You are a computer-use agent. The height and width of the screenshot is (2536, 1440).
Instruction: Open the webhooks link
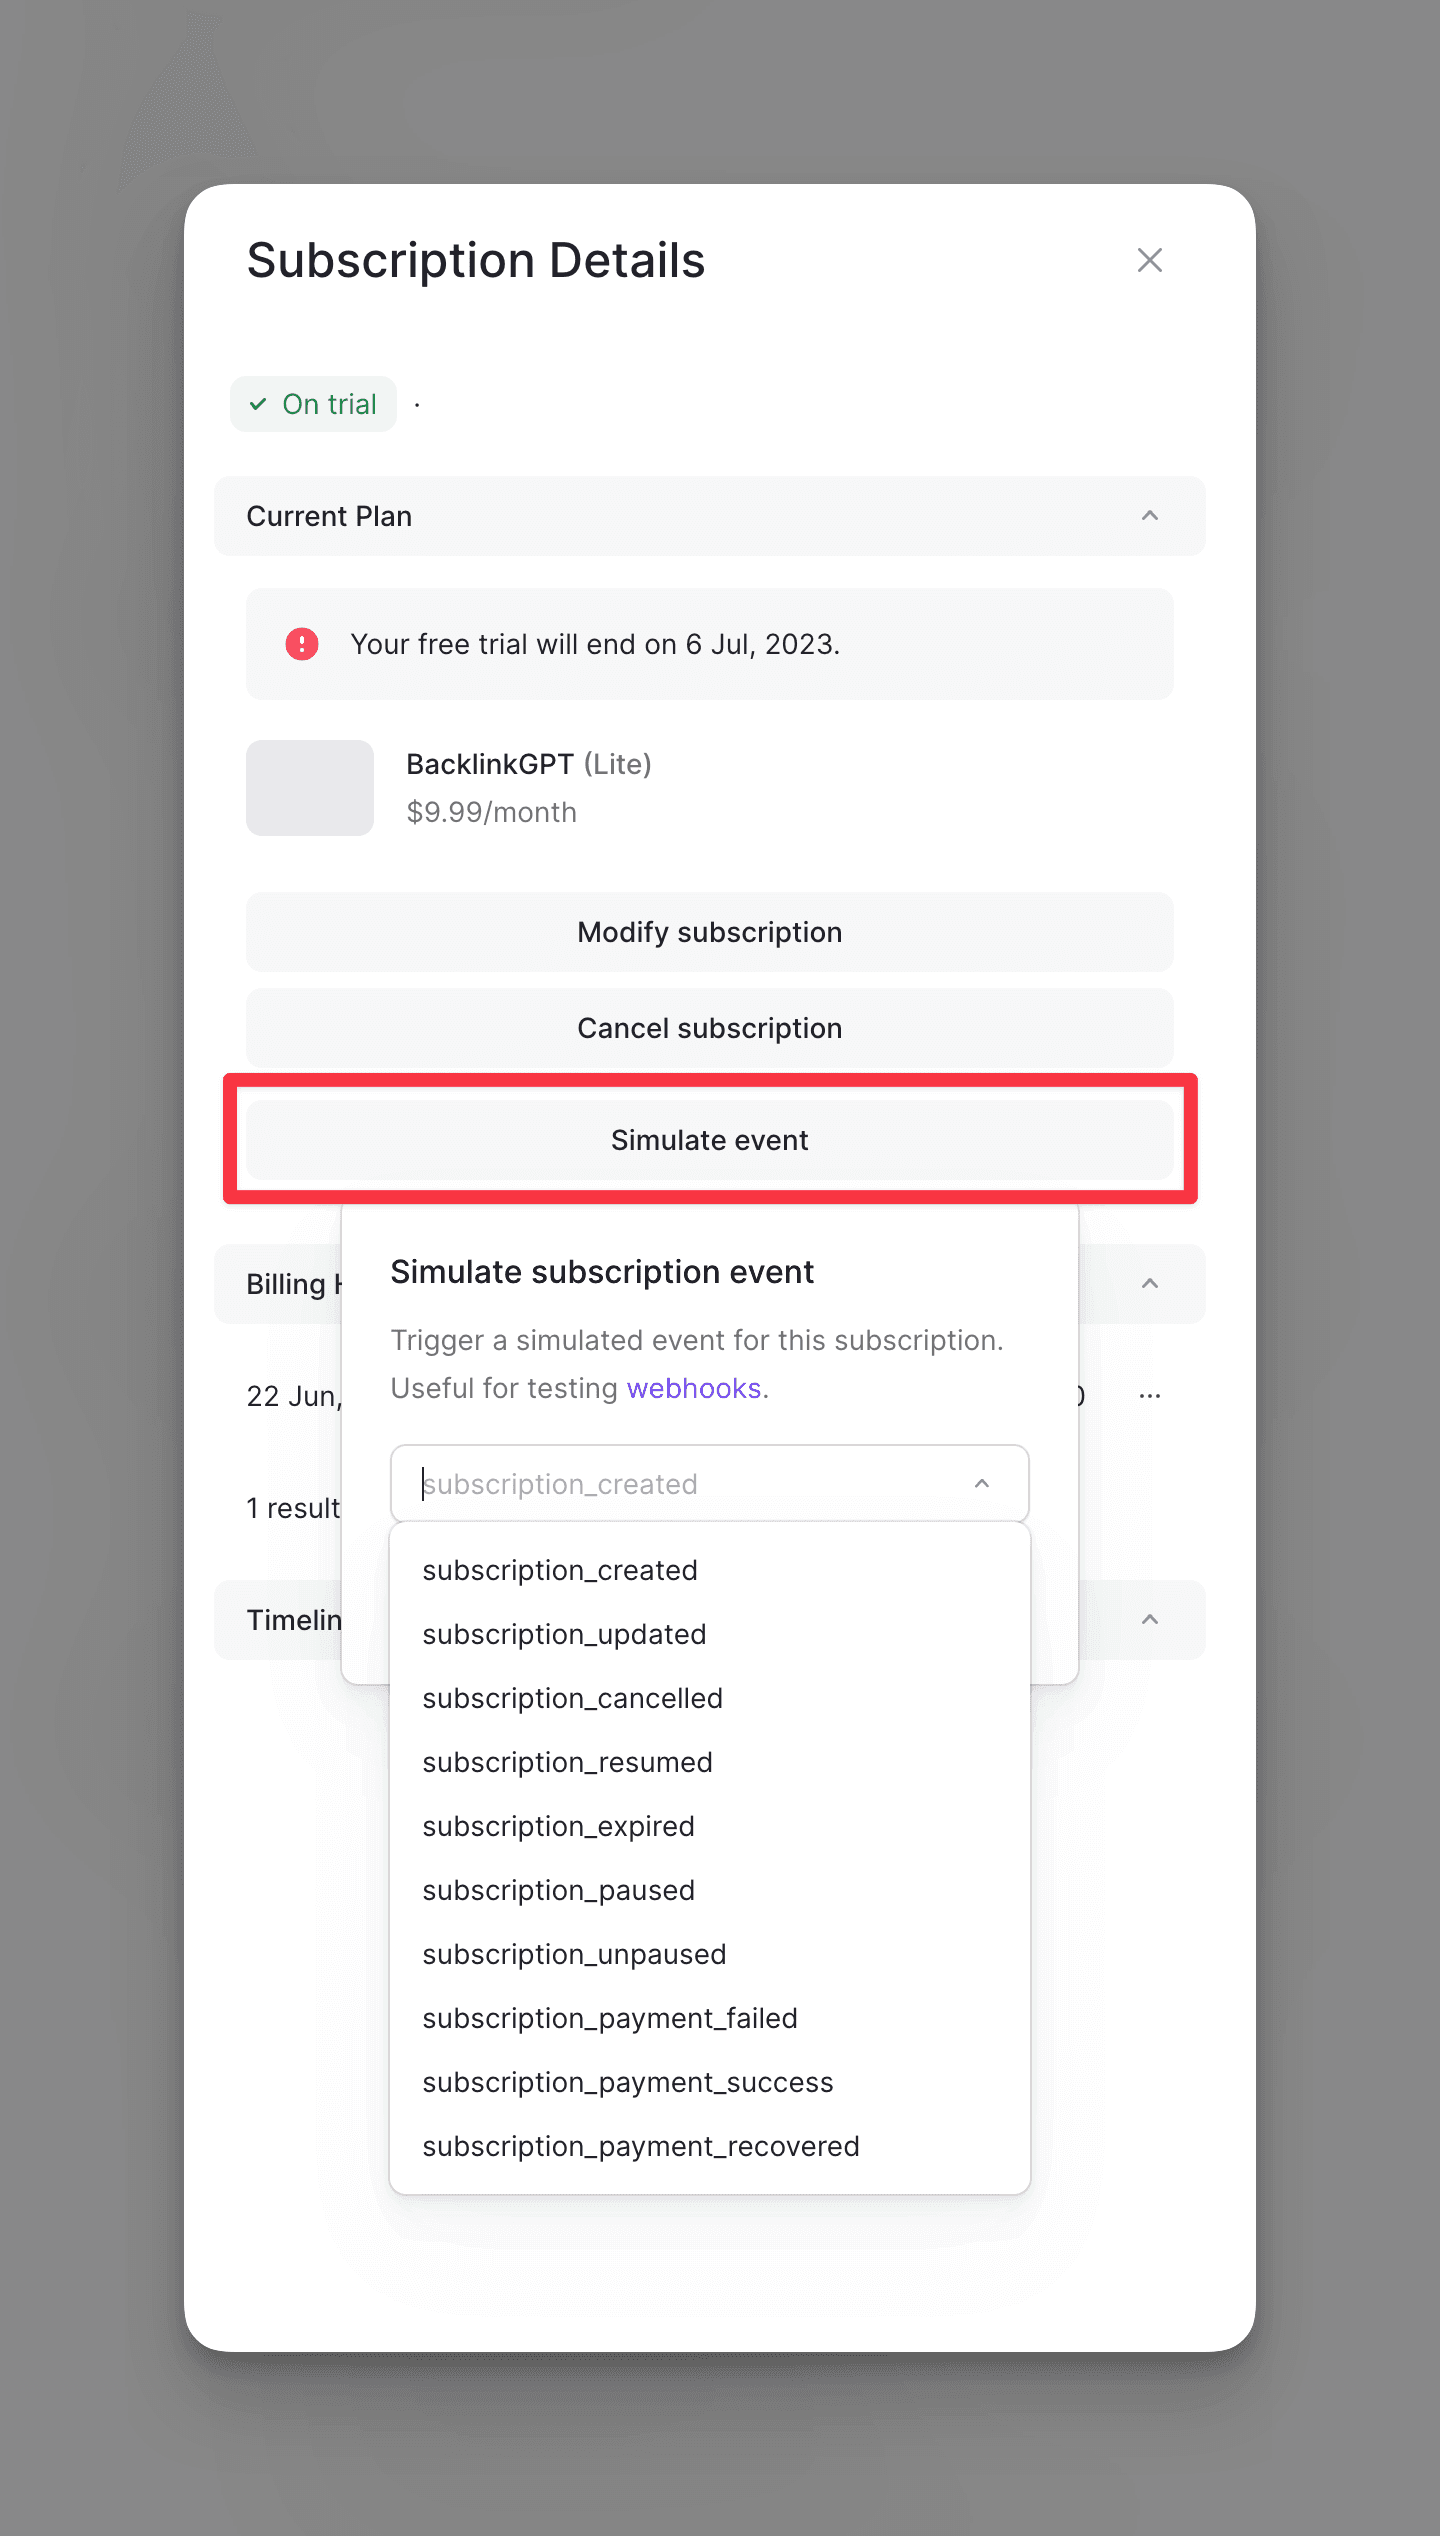pyautogui.click(x=695, y=1388)
